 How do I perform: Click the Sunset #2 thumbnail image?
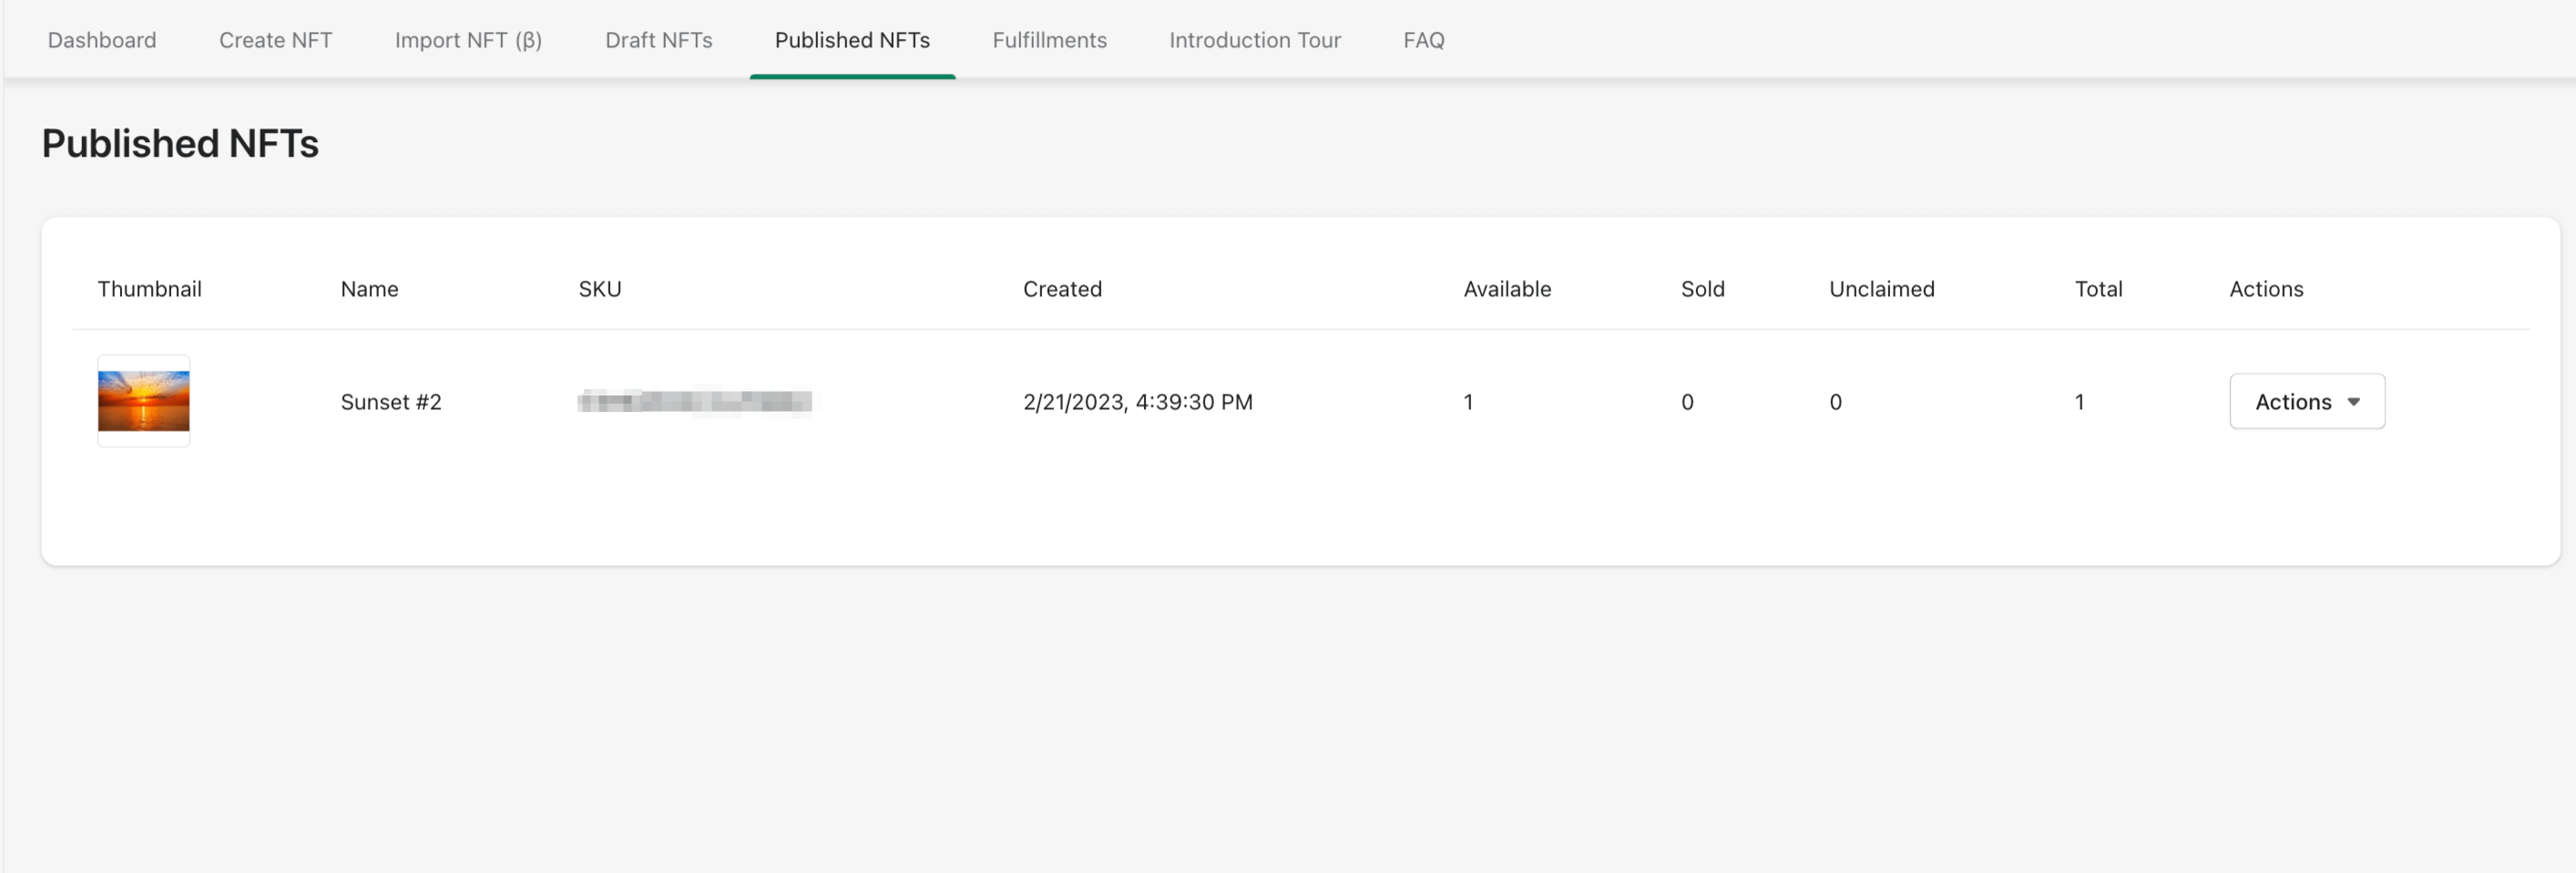(144, 401)
